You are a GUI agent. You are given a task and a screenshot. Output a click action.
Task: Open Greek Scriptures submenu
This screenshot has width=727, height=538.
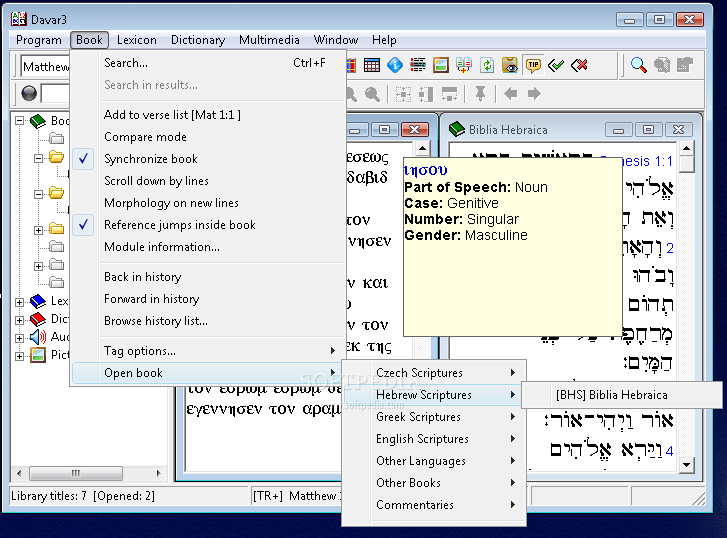click(x=434, y=417)
